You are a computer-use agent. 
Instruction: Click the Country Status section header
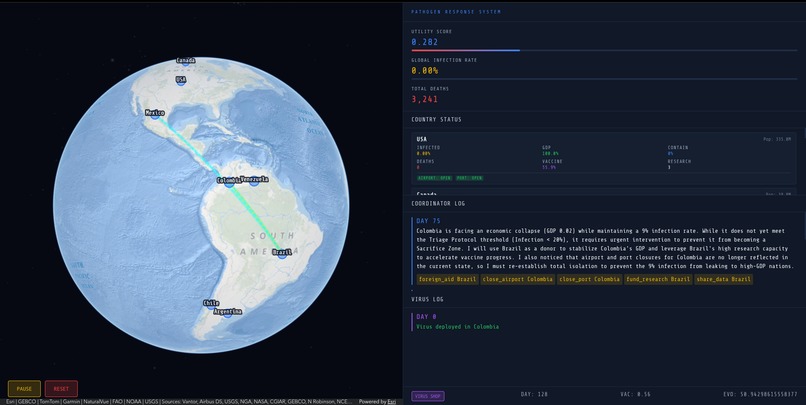(436, 119)
